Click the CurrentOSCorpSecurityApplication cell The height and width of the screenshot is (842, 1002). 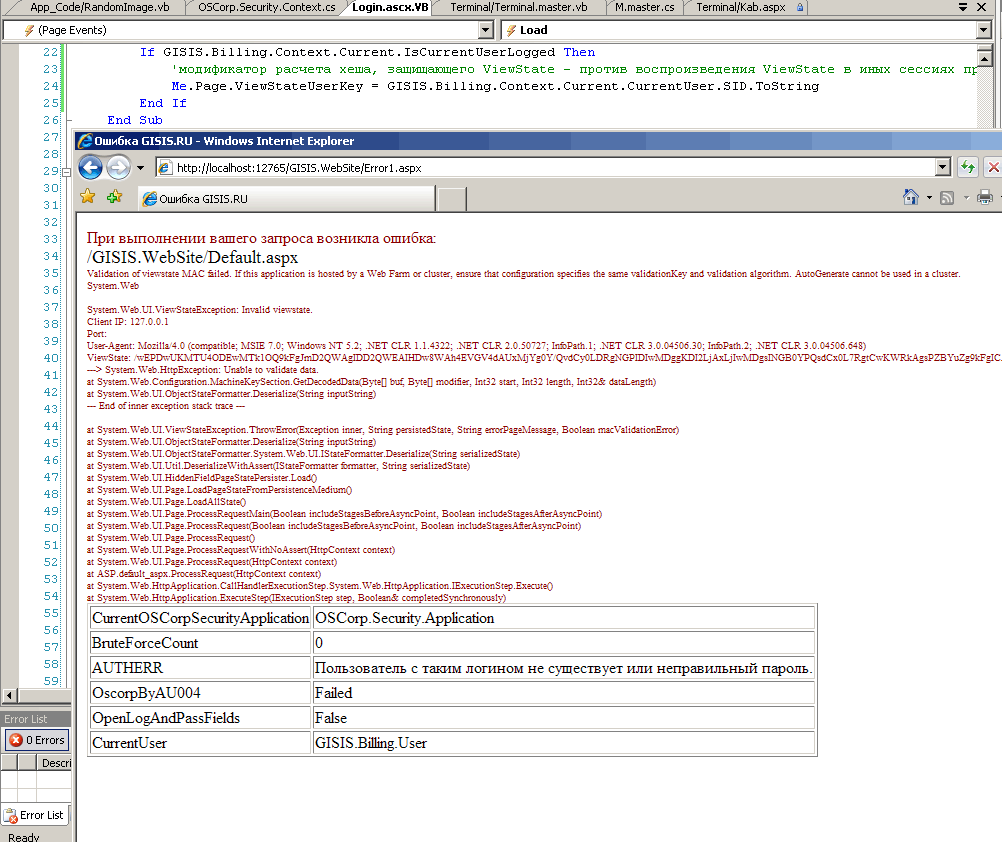(200, 618)
